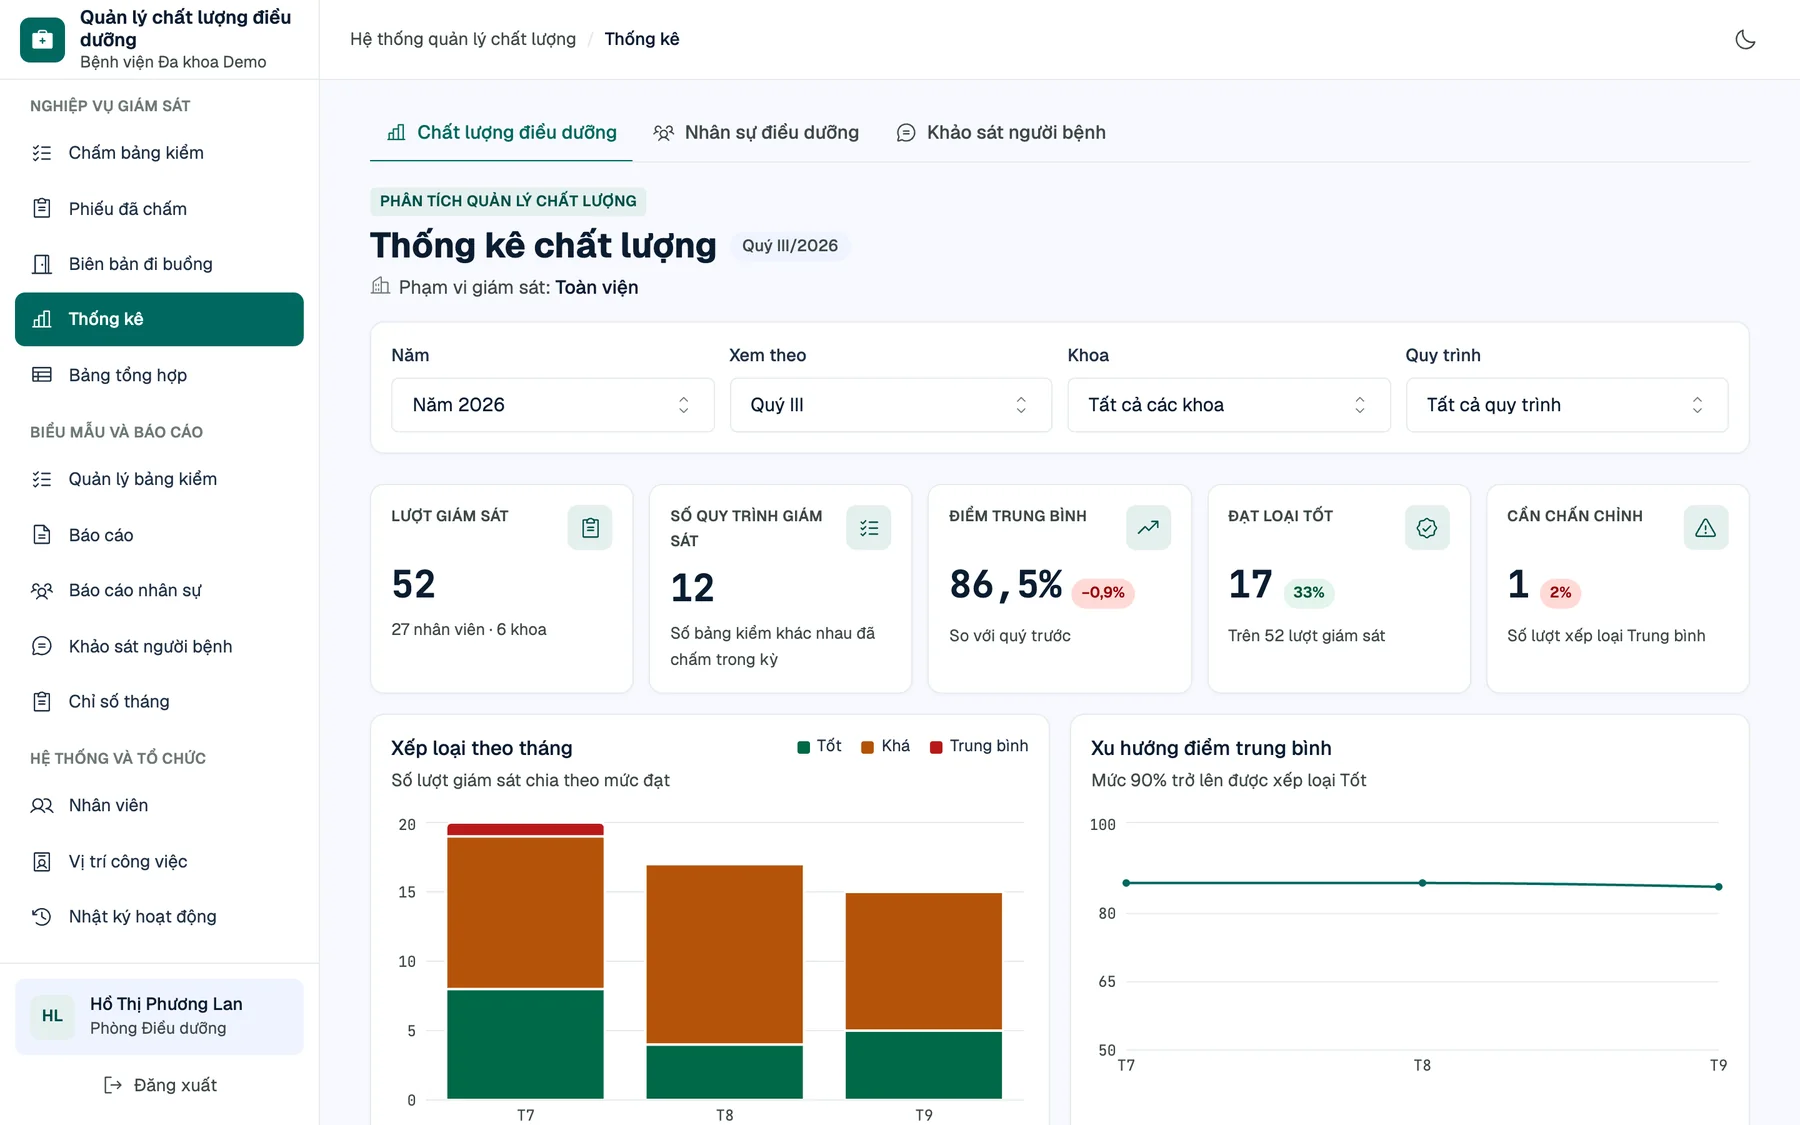Open the Tất cả quy trình dropdown
The height and width of the screenshot is (1125, 1800).
(1567, 405)
